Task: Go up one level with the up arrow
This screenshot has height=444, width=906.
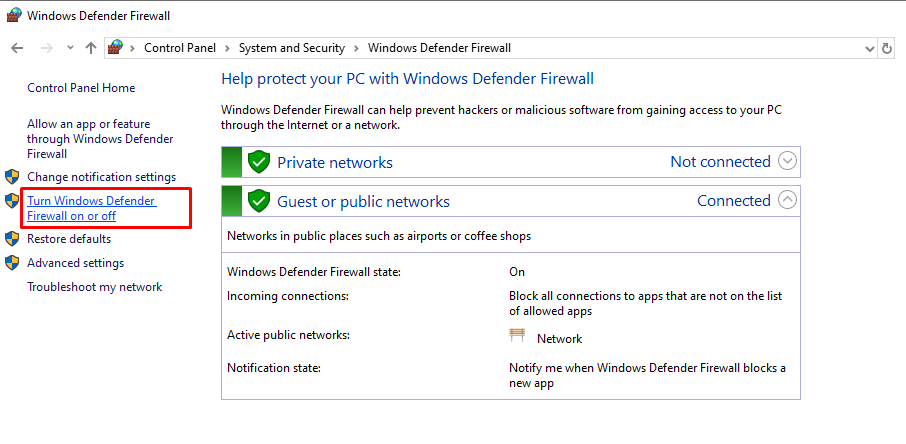Action: (x=91, y=48)
